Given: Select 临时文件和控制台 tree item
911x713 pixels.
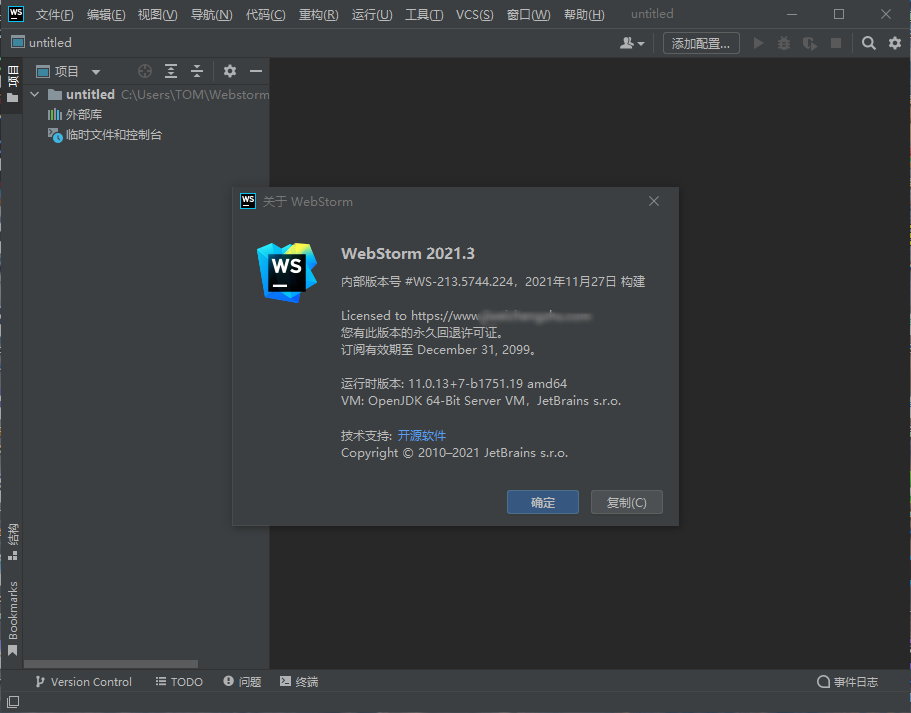Looking at the screenshot, I should coord(105,135).
